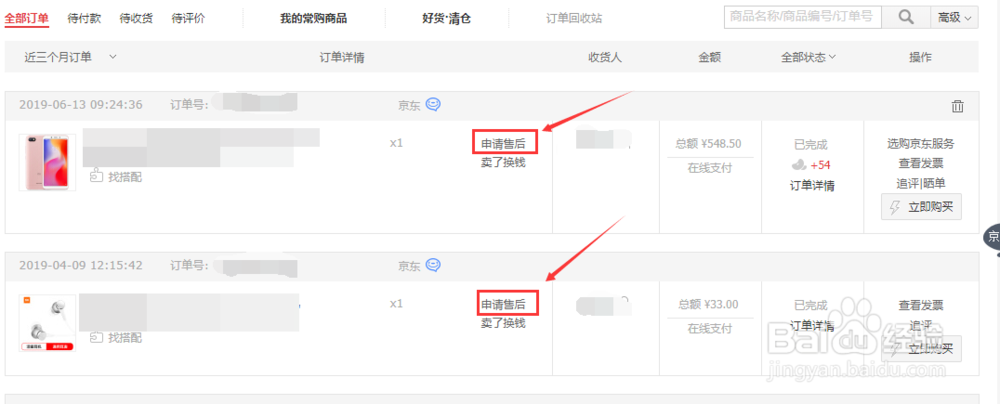Viewport: 1000px width, 404px height.
Task: Click the +54 points bean icon
Action: [800, 165]
